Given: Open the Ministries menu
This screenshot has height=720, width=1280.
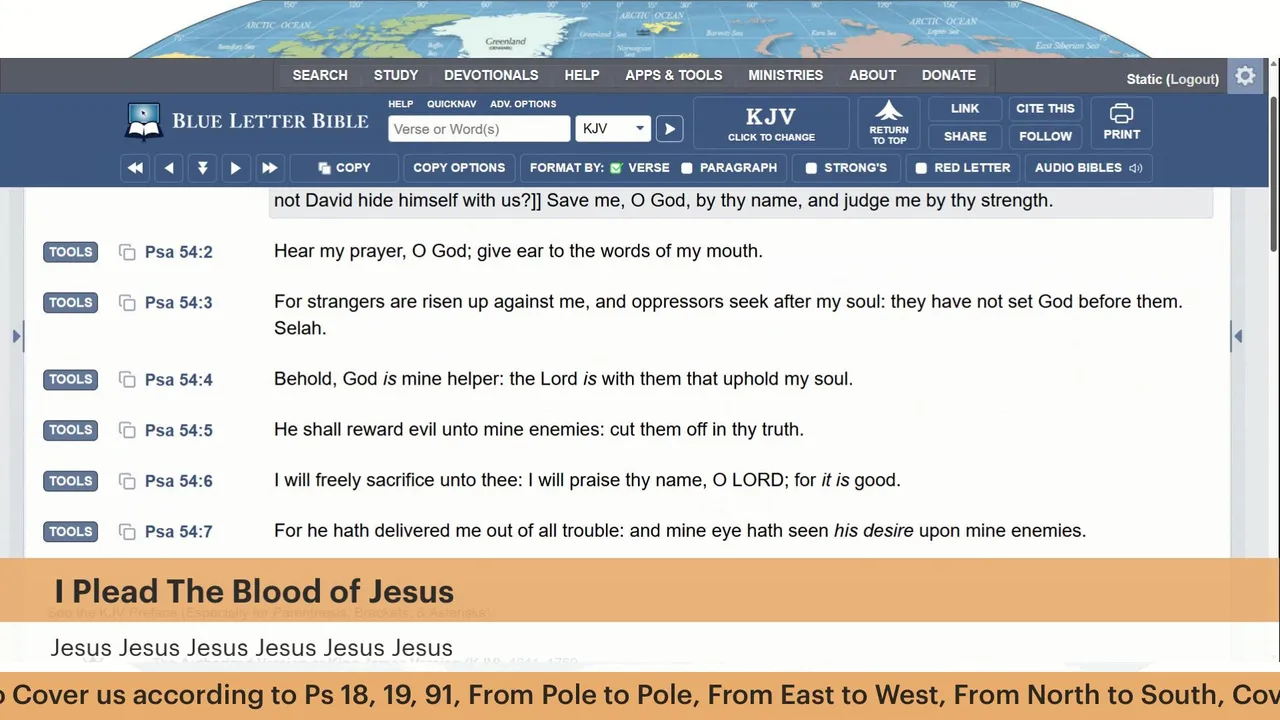Looking at the screenshot, I should (x=786, y=75).
